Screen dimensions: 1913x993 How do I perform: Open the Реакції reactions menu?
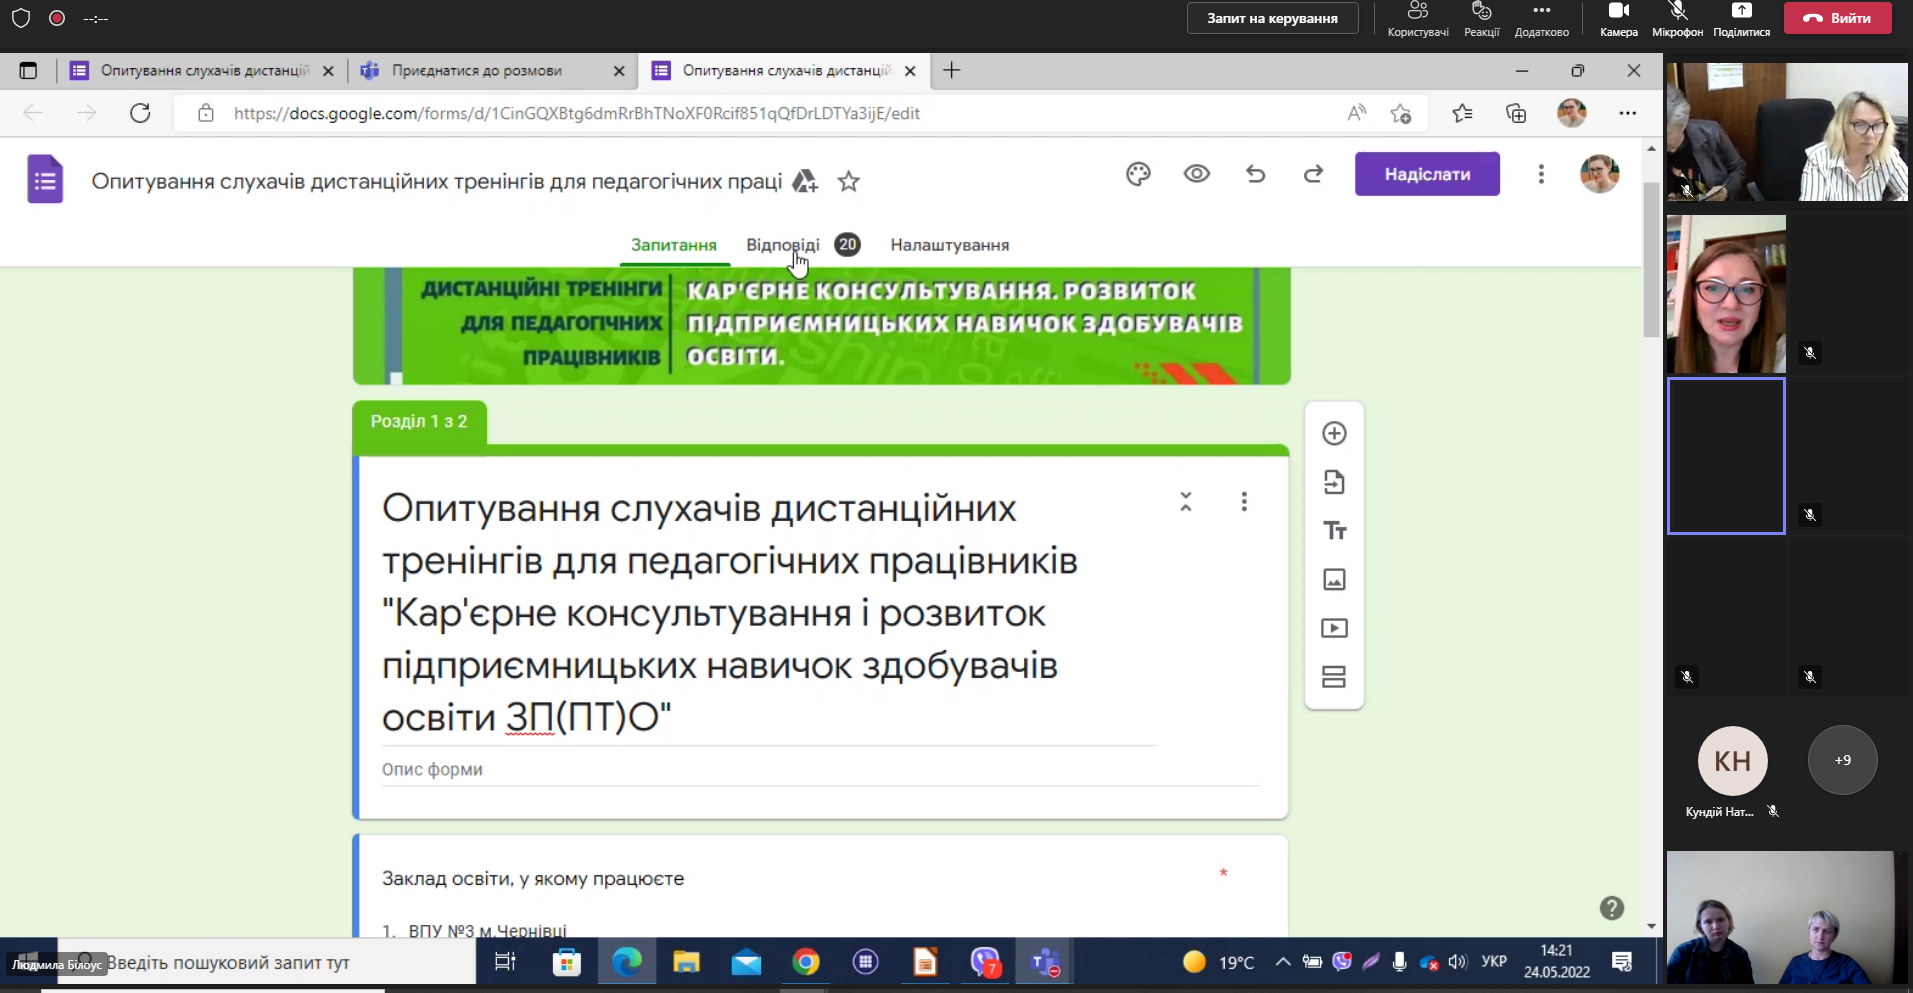click(1481, 19)
